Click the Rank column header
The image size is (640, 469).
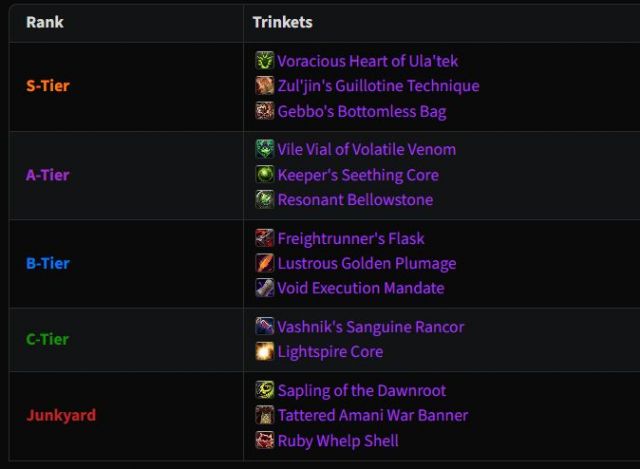point(45,22)
